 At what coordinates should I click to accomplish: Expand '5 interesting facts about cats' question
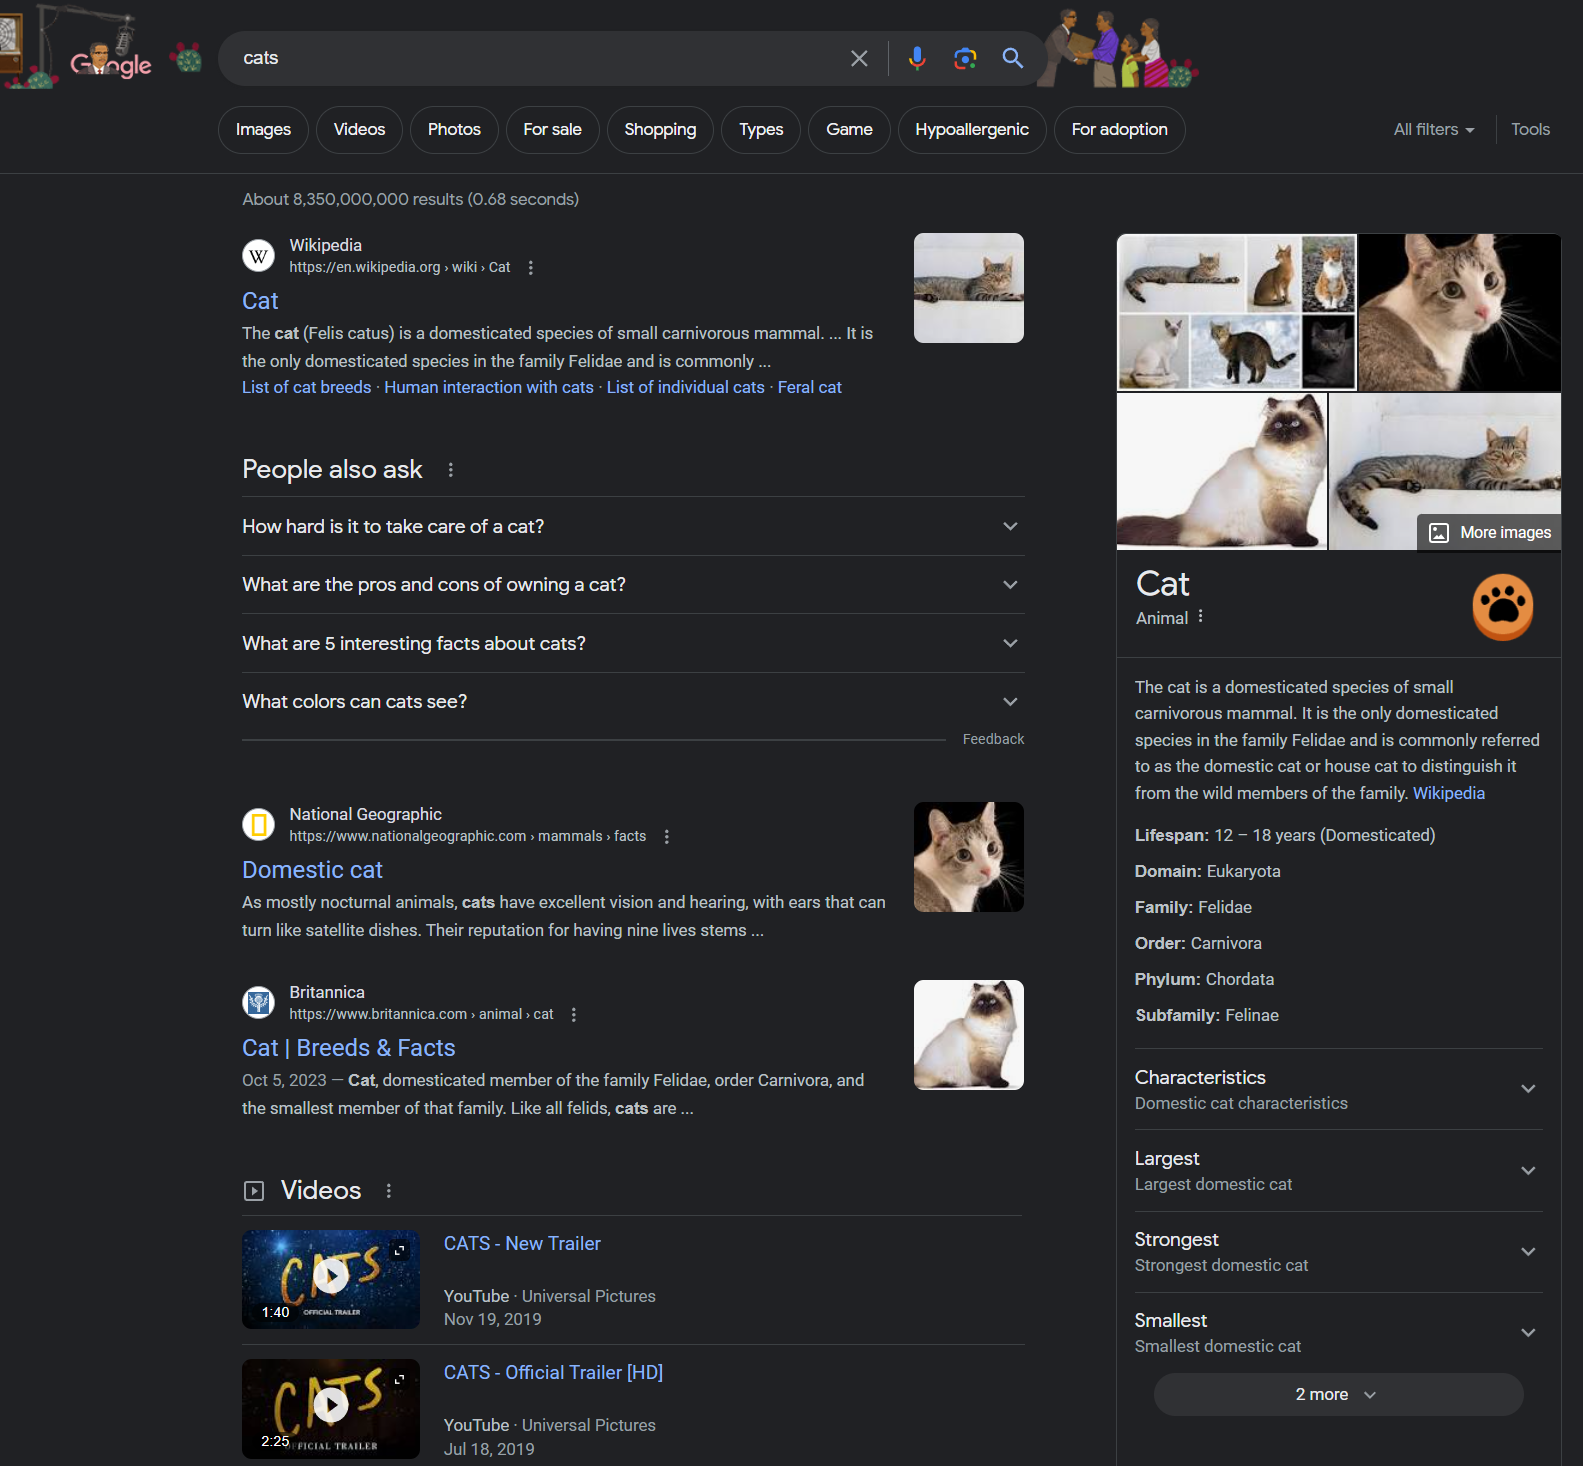(633, 644)
